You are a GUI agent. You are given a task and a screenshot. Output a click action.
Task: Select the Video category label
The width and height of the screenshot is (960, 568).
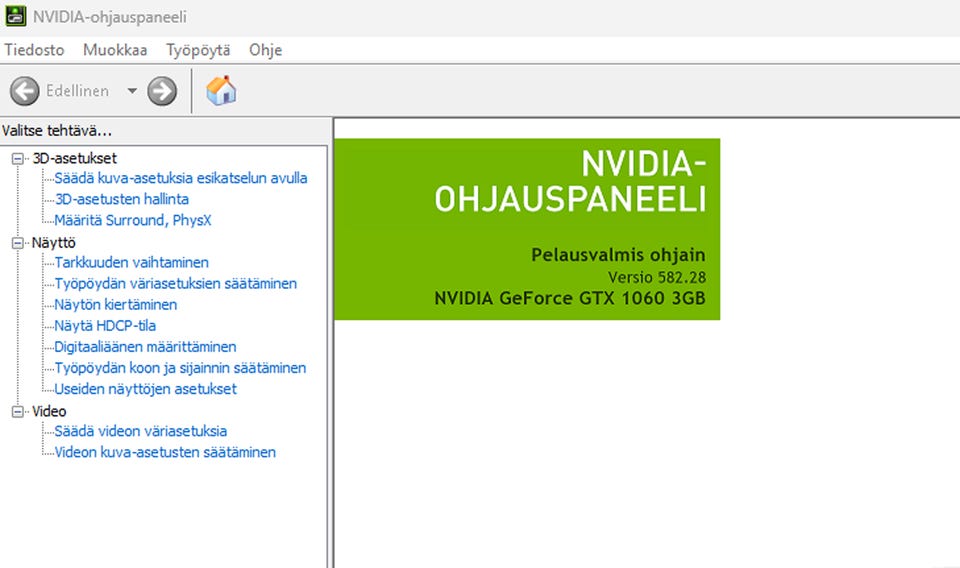(49, 411)
